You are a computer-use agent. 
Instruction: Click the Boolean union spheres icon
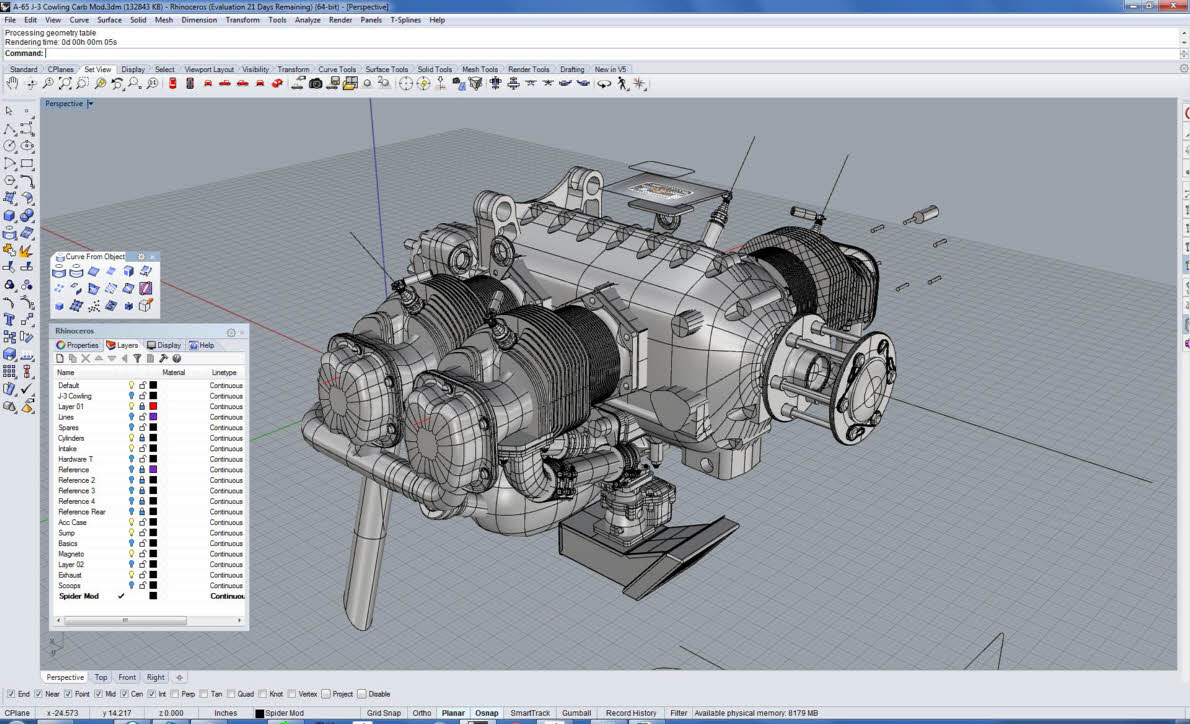tap(27, 216)
